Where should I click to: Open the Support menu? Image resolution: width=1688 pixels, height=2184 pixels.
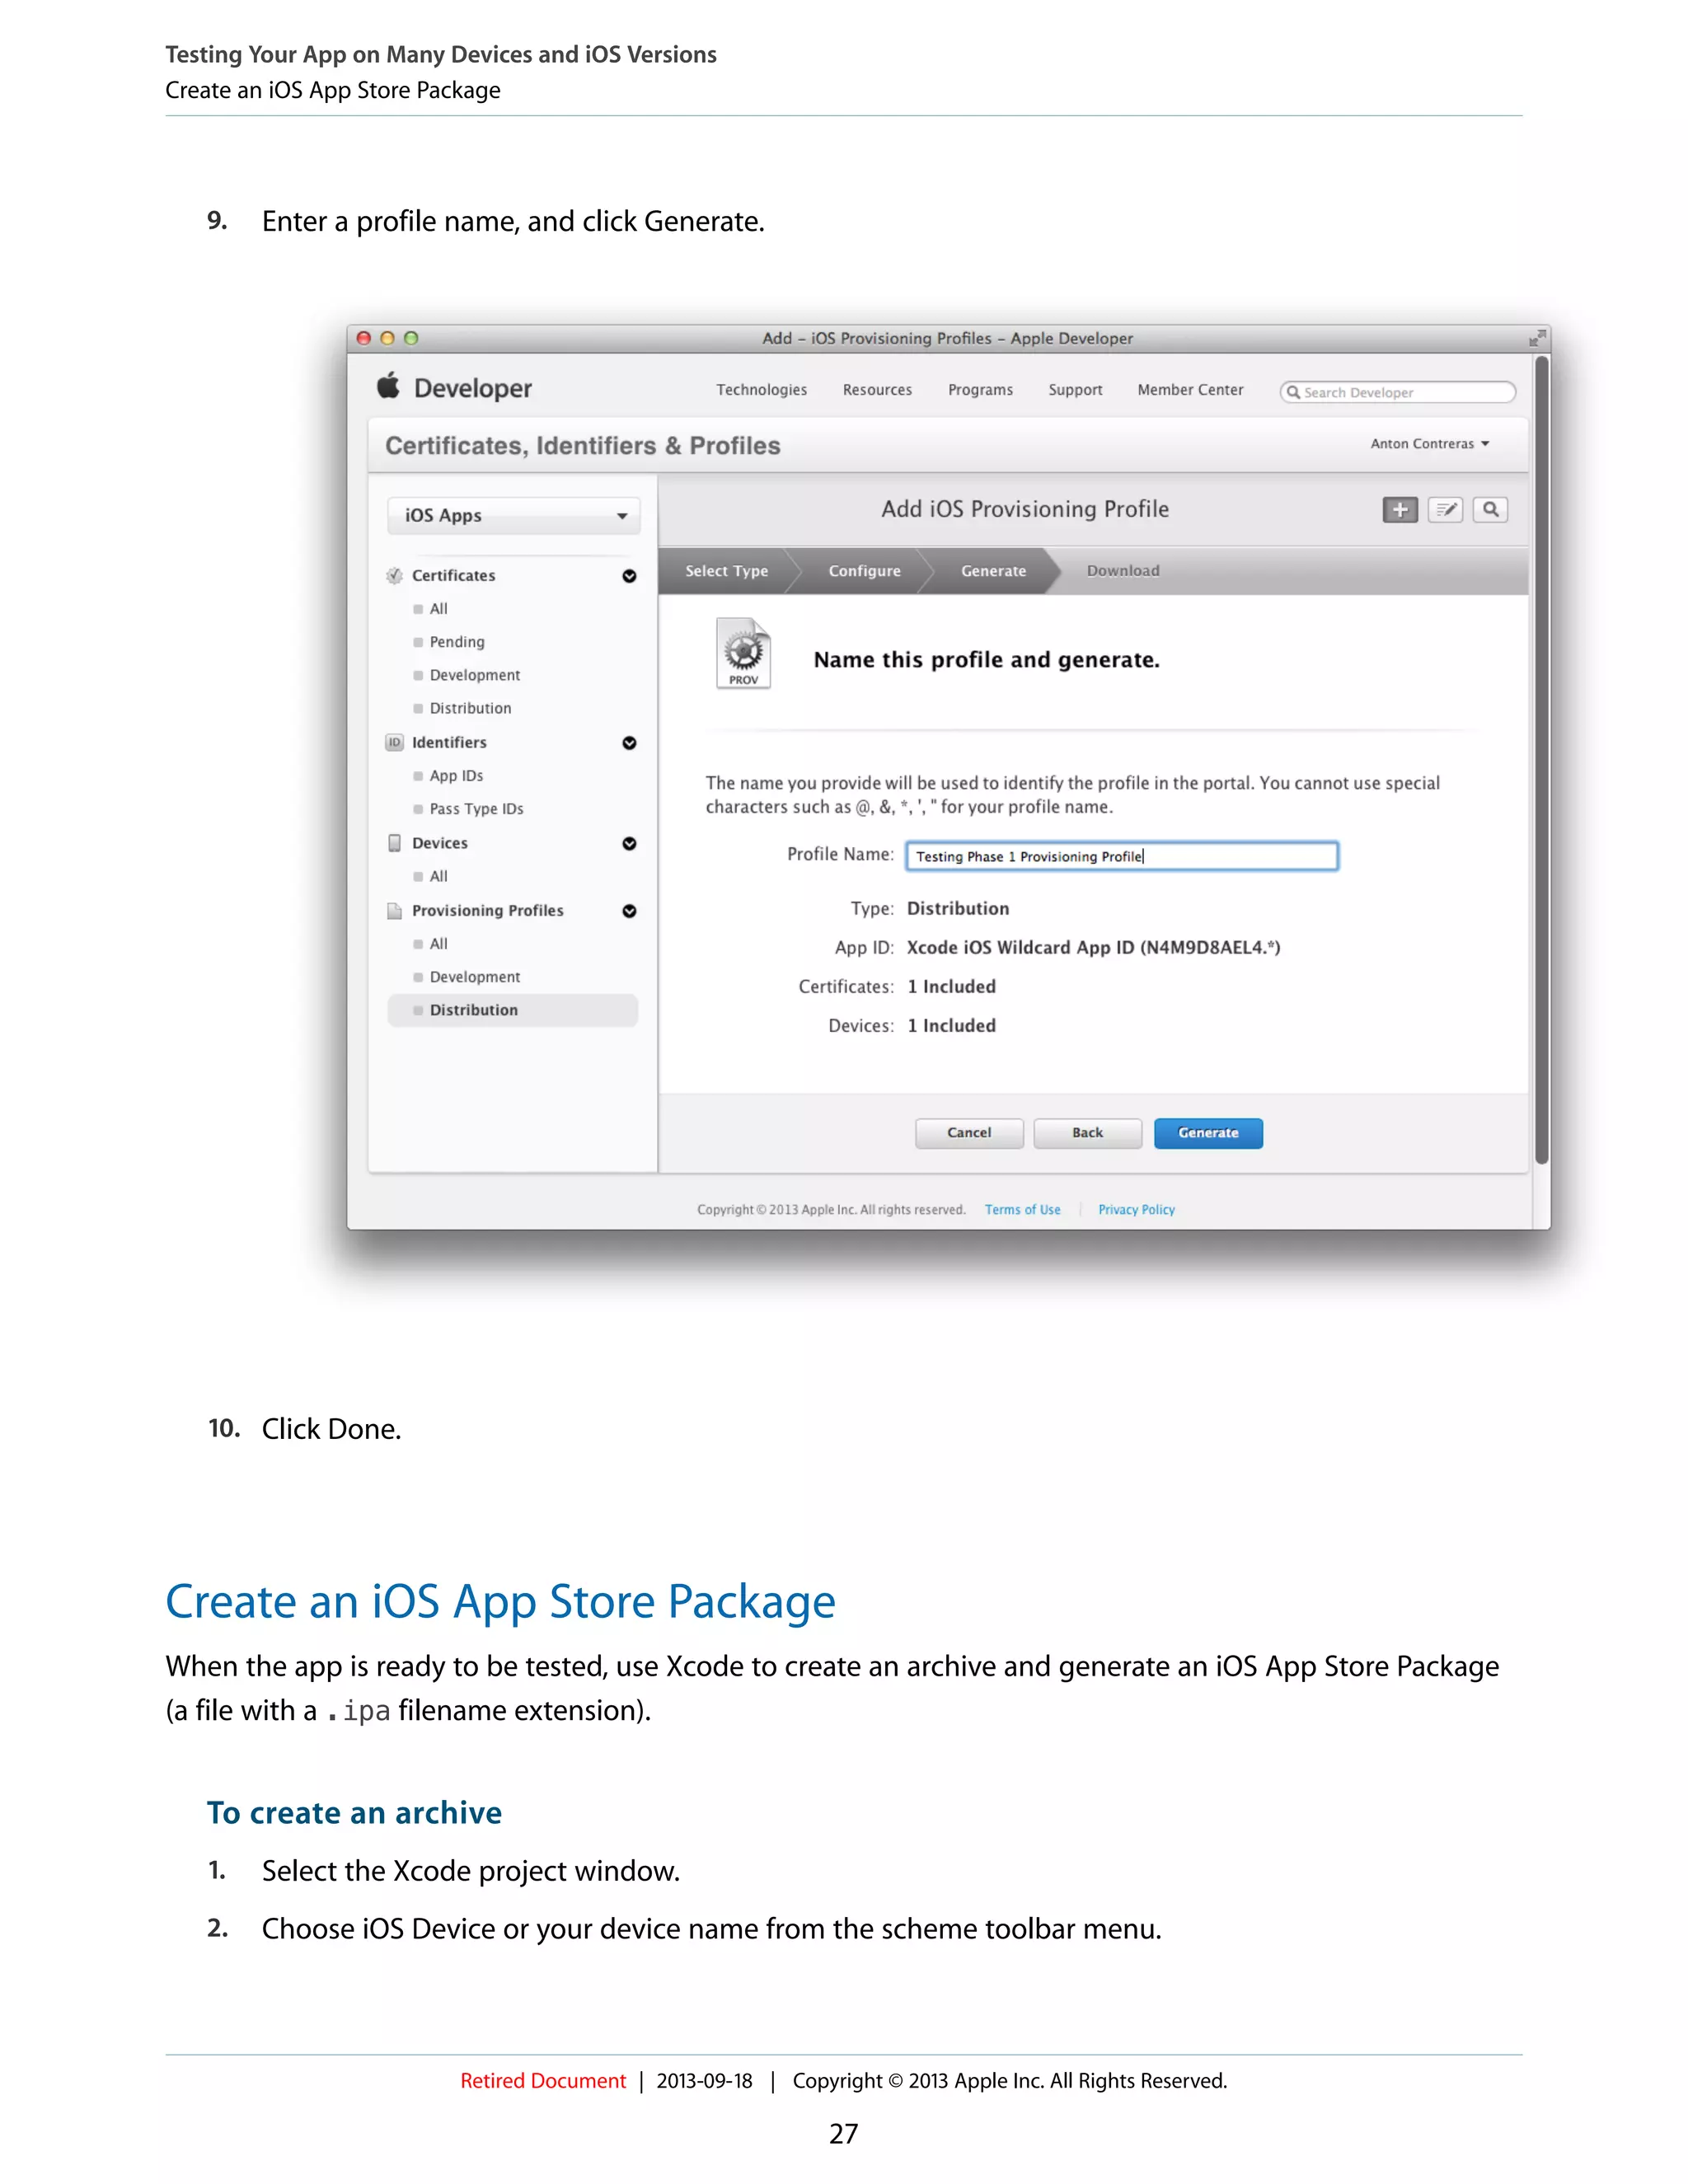point(1075,390)
